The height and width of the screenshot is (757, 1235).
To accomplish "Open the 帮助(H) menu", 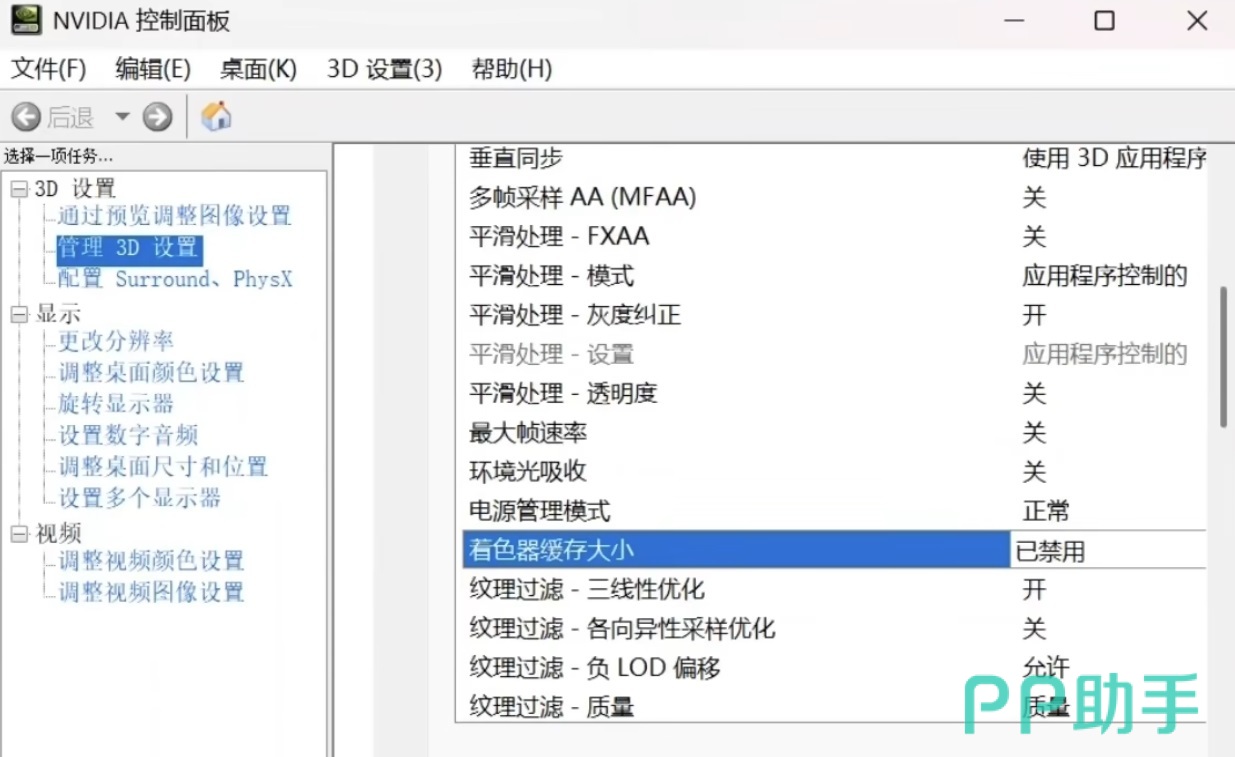I will tap(512, 69).
